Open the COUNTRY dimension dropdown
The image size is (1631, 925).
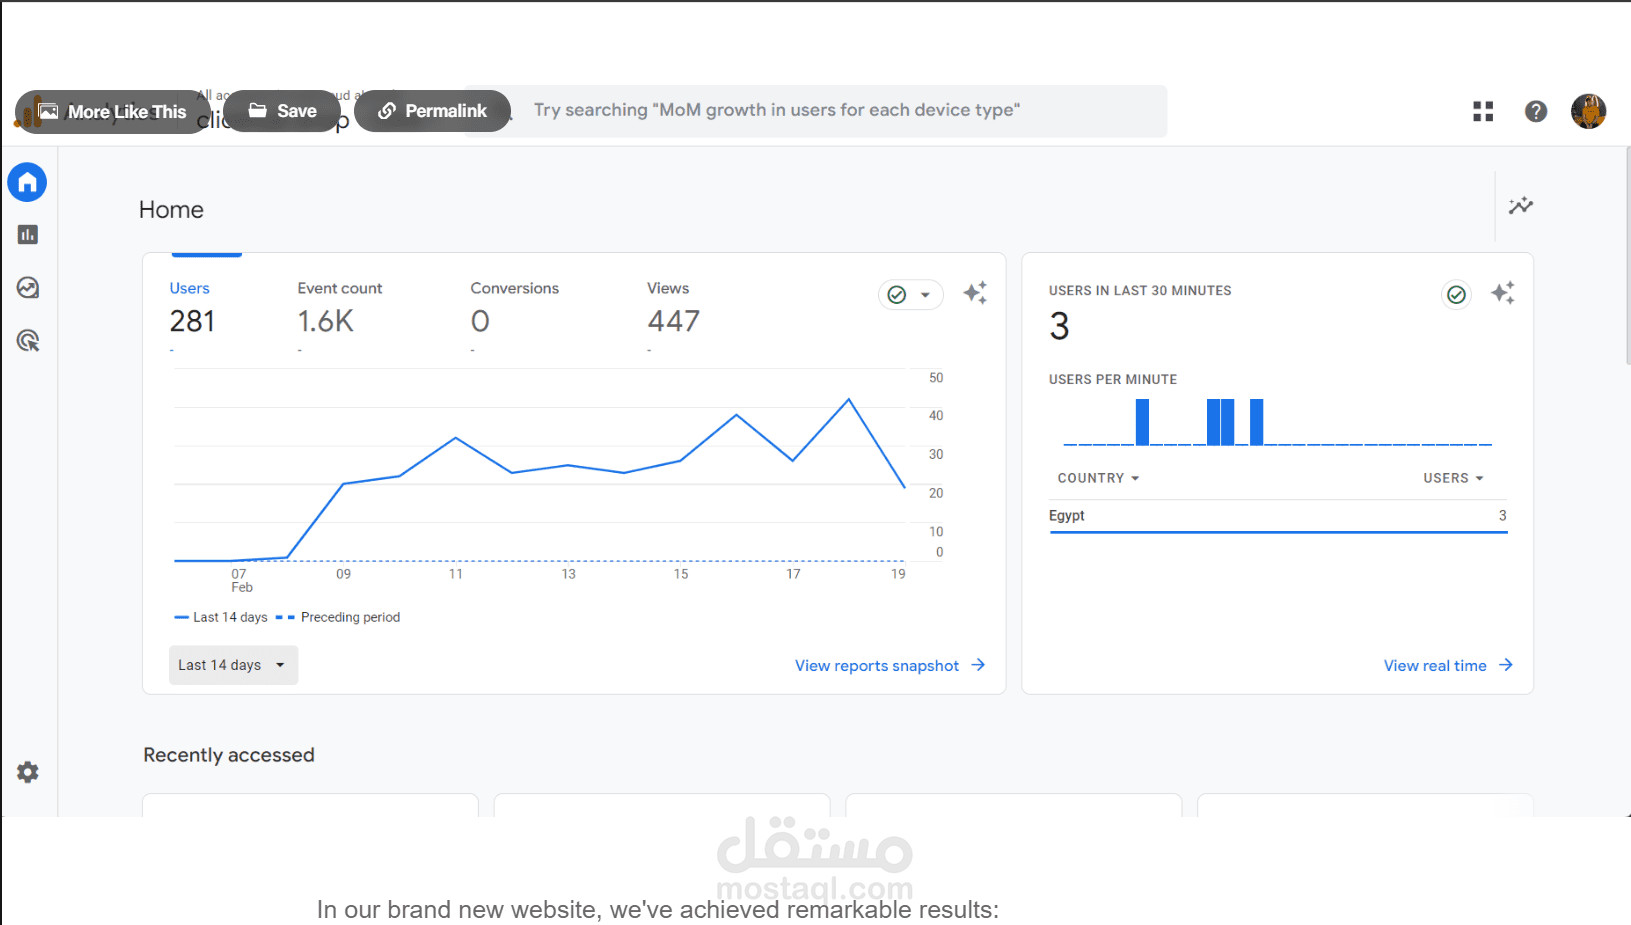1098,478
